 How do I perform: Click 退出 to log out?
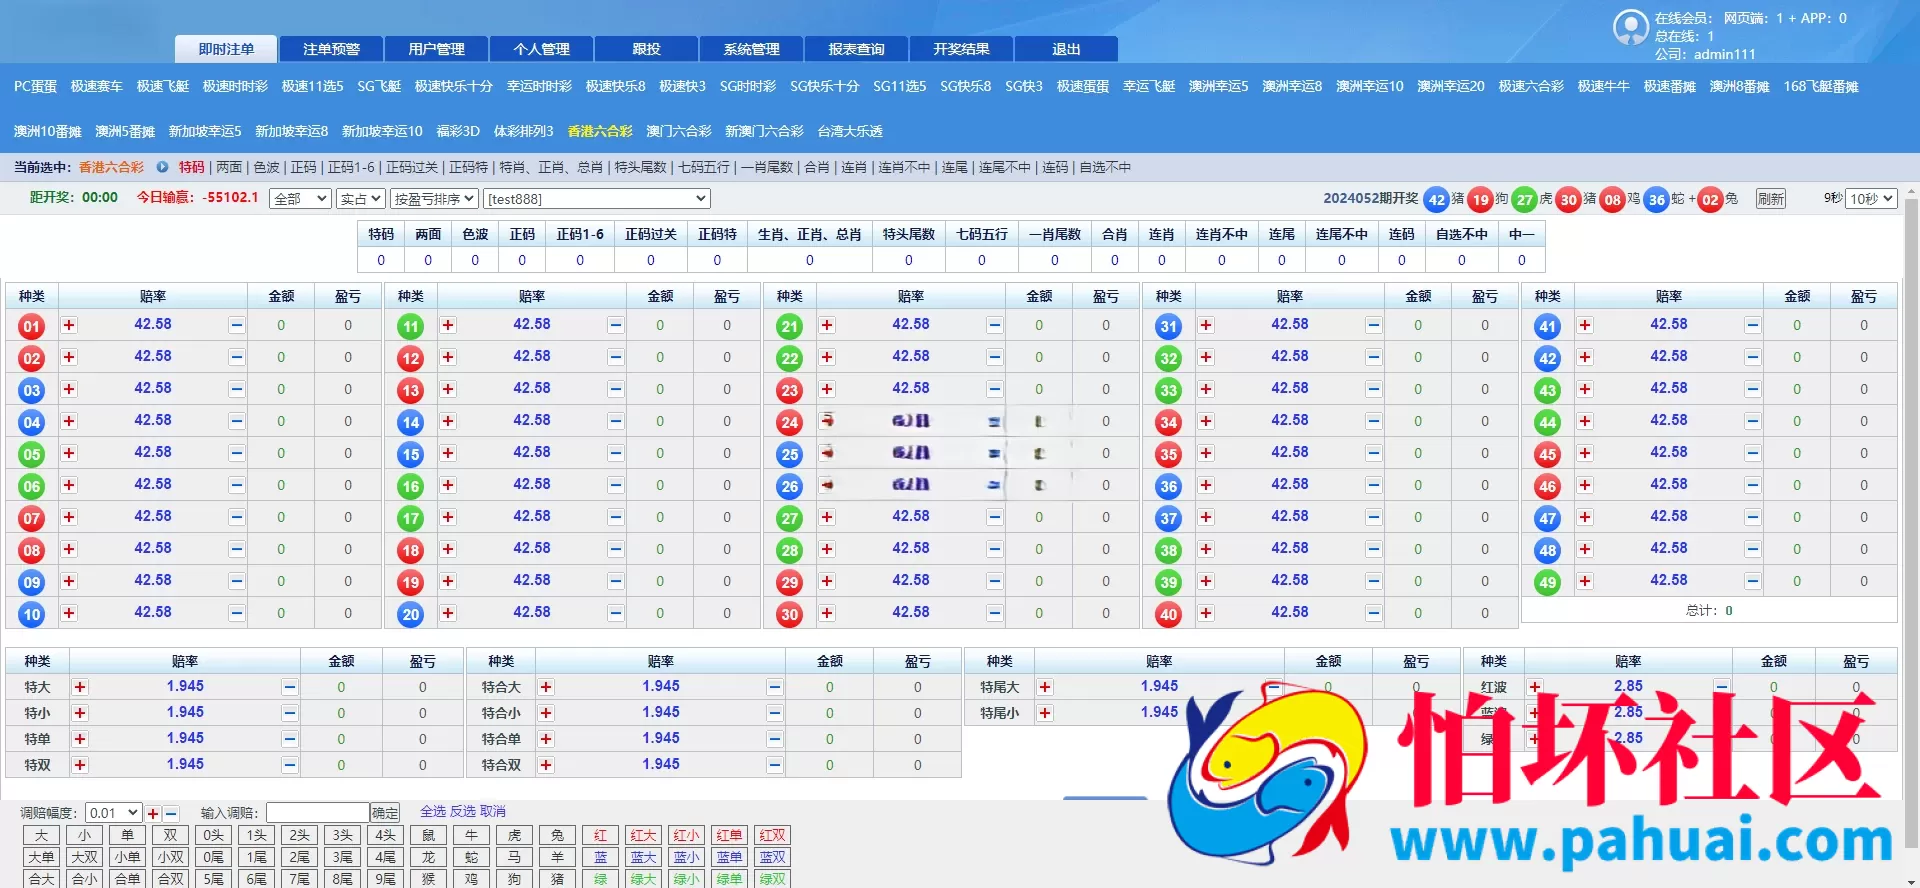pos(1066,49)
